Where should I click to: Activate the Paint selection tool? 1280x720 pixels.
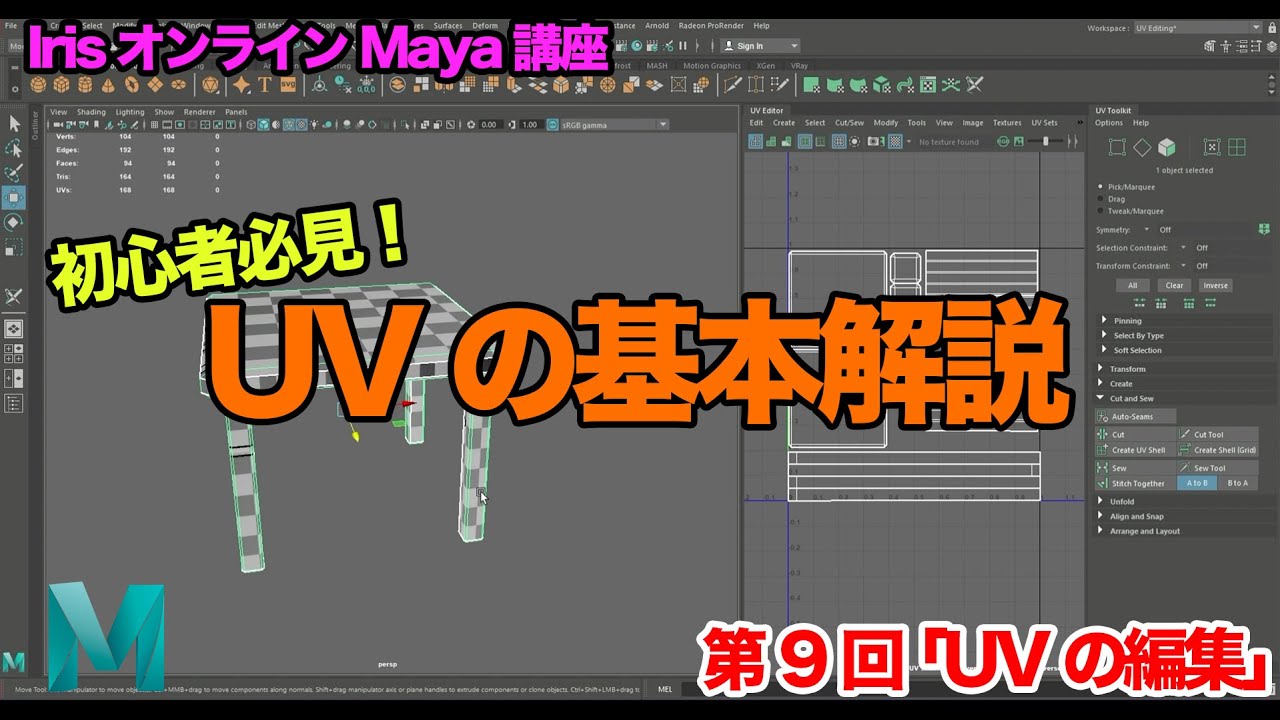click(14, 173)
